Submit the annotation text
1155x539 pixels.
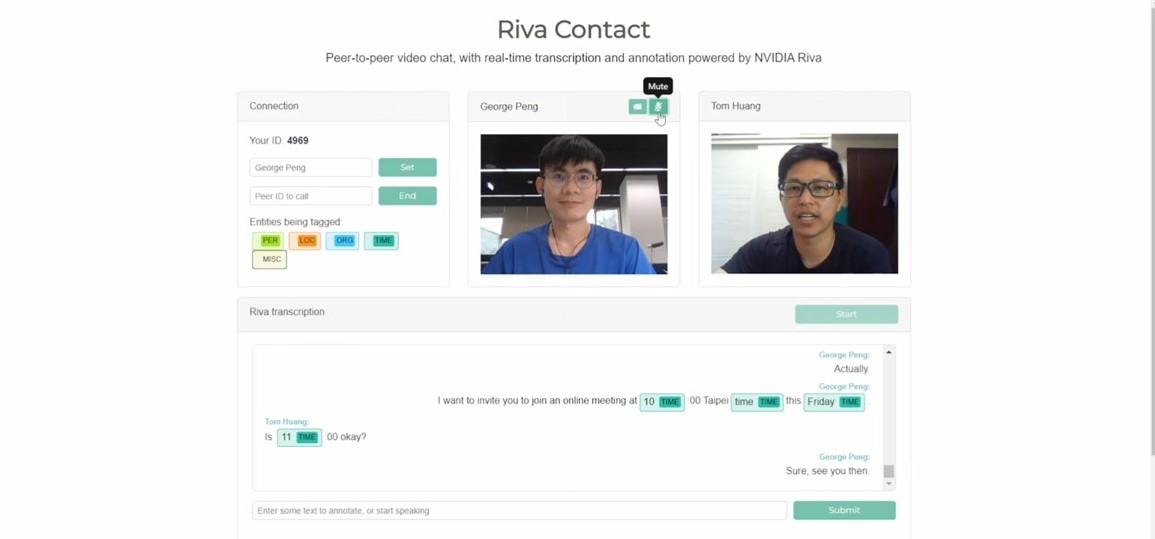844,510
